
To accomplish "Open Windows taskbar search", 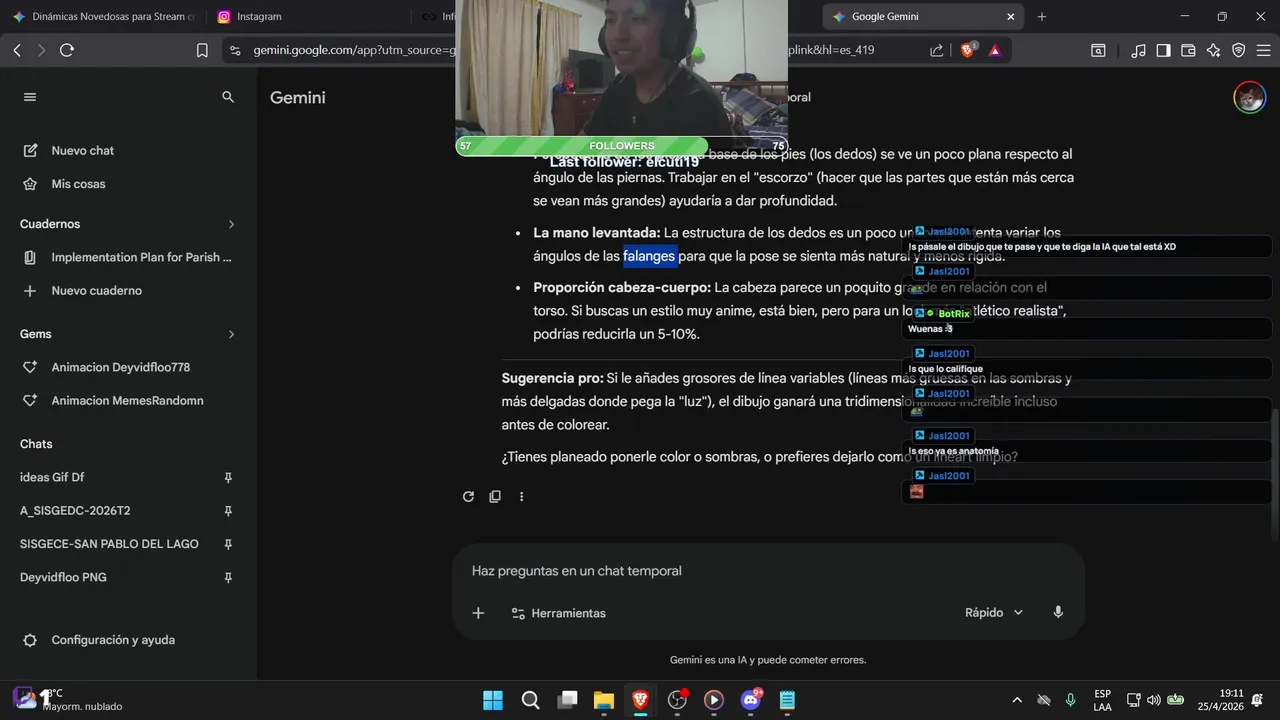I will 531,700.
